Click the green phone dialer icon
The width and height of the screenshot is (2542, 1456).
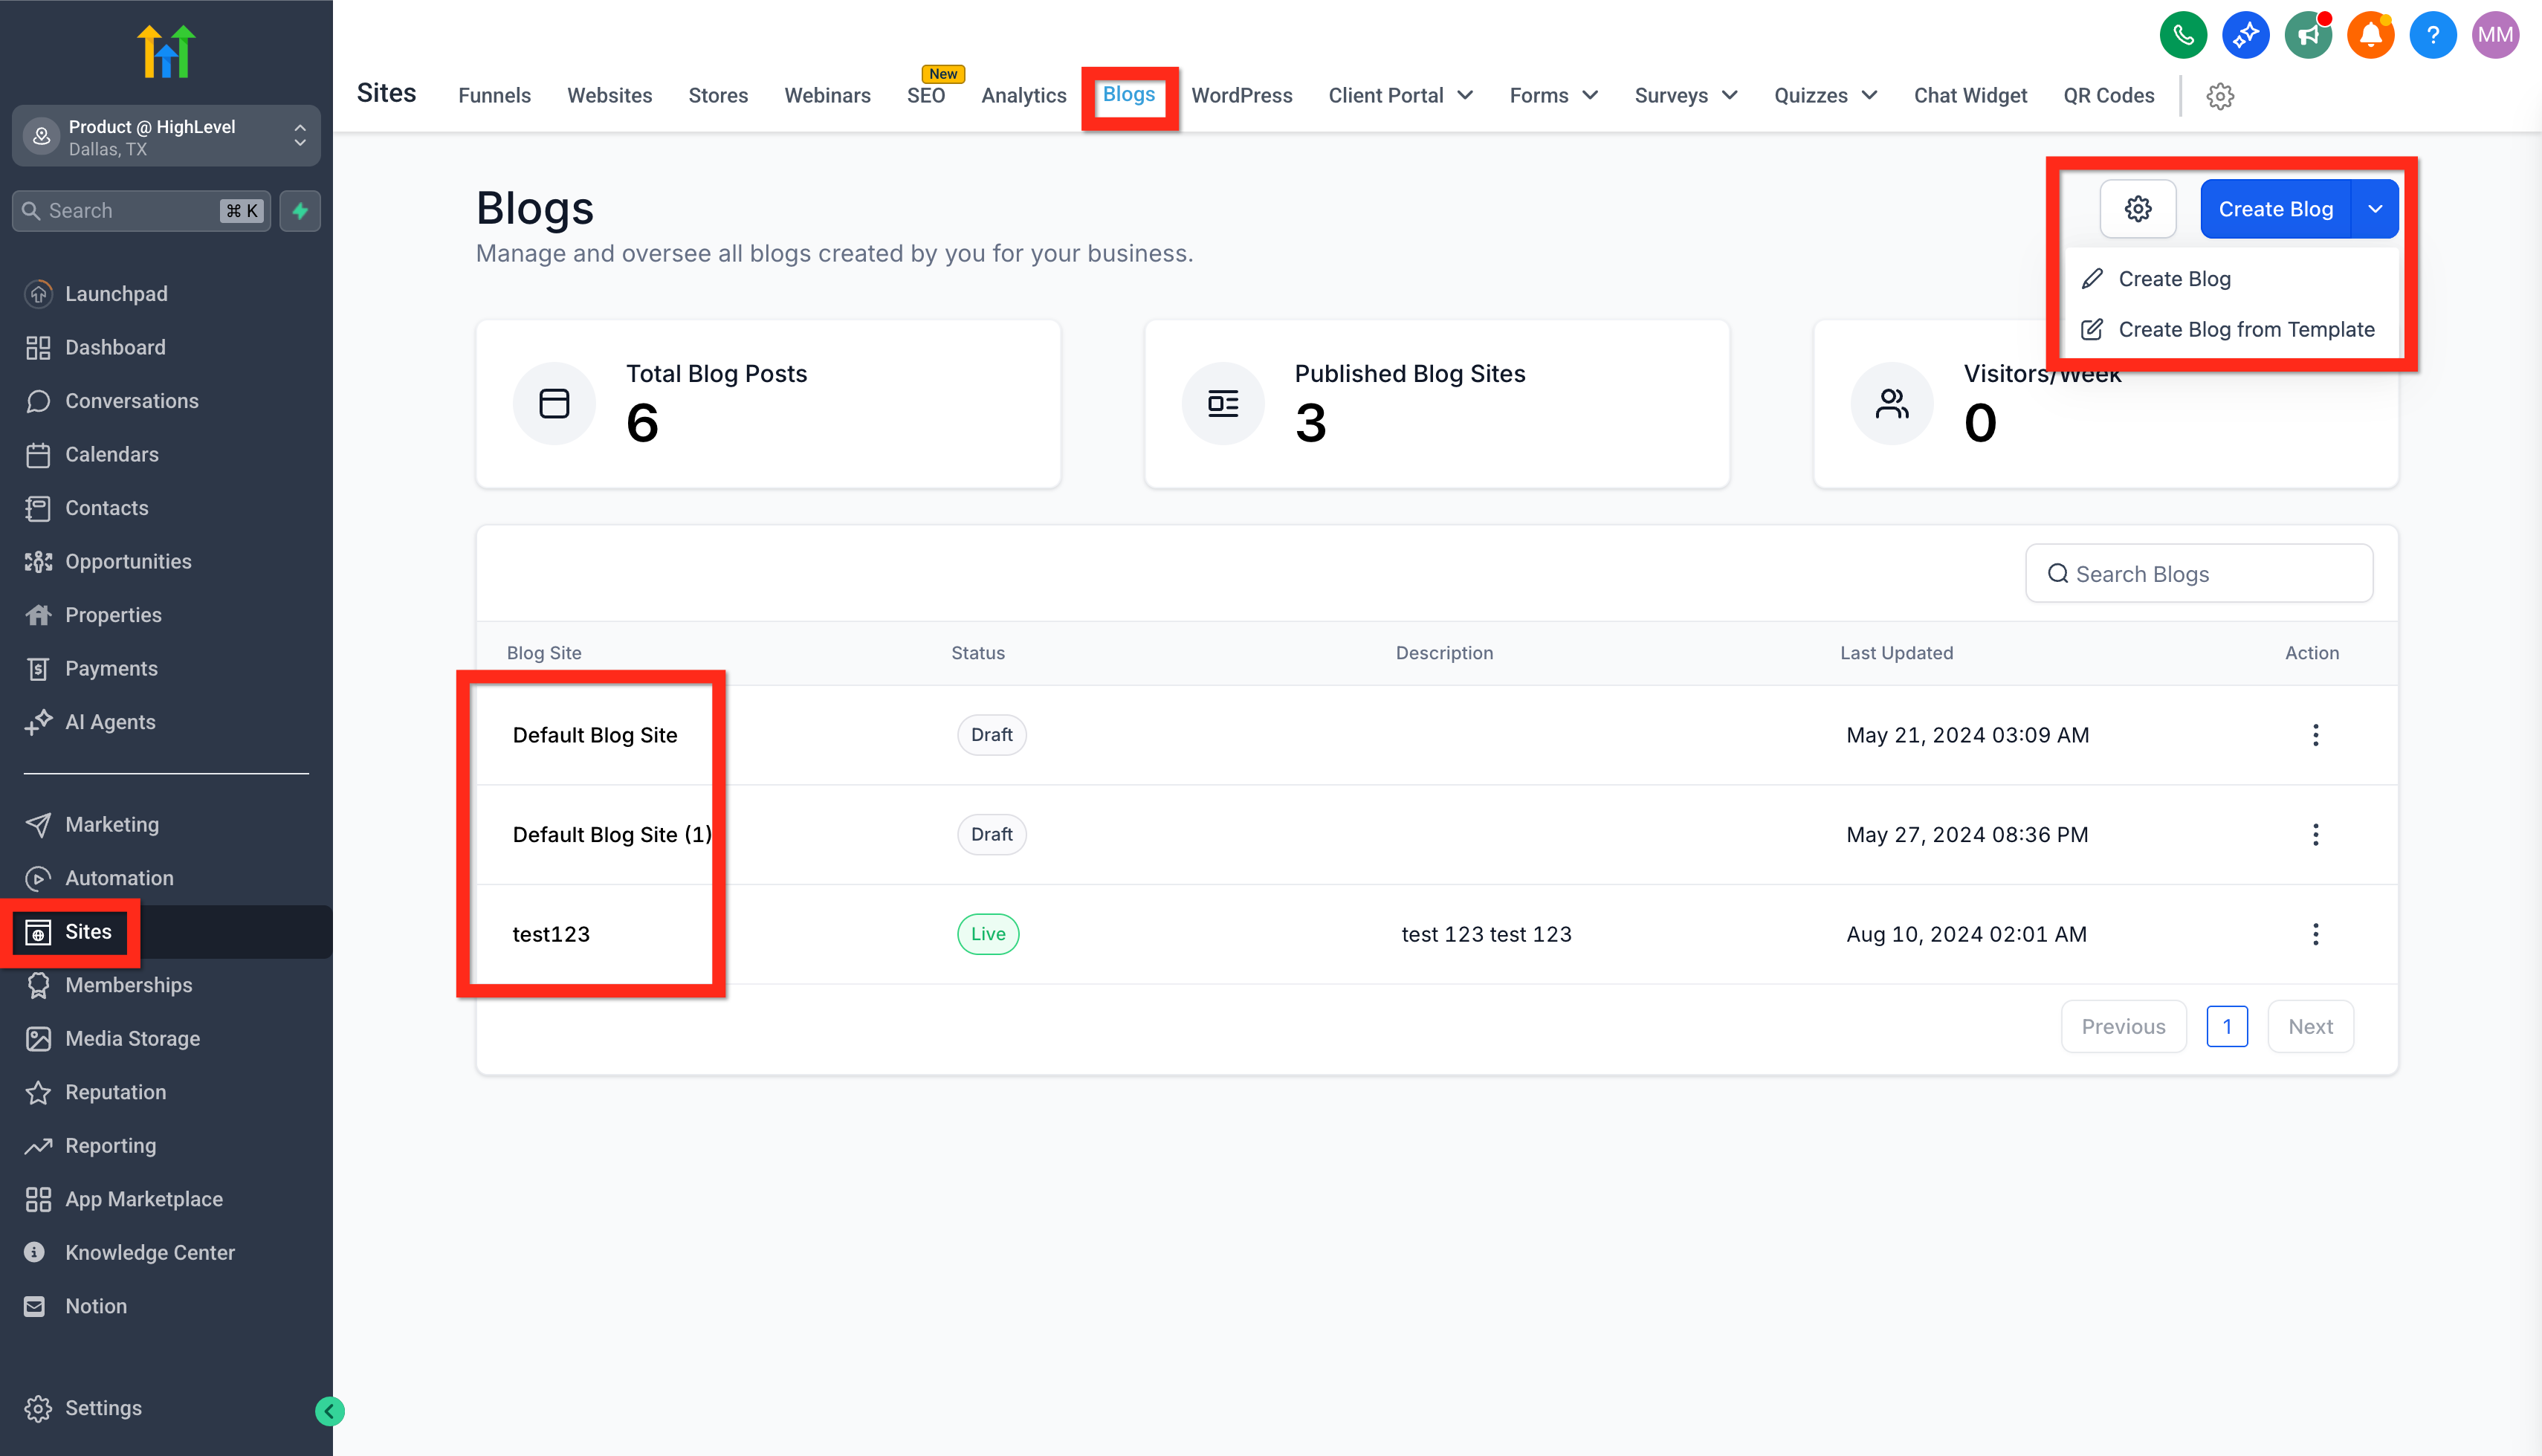coord(2183,36)
